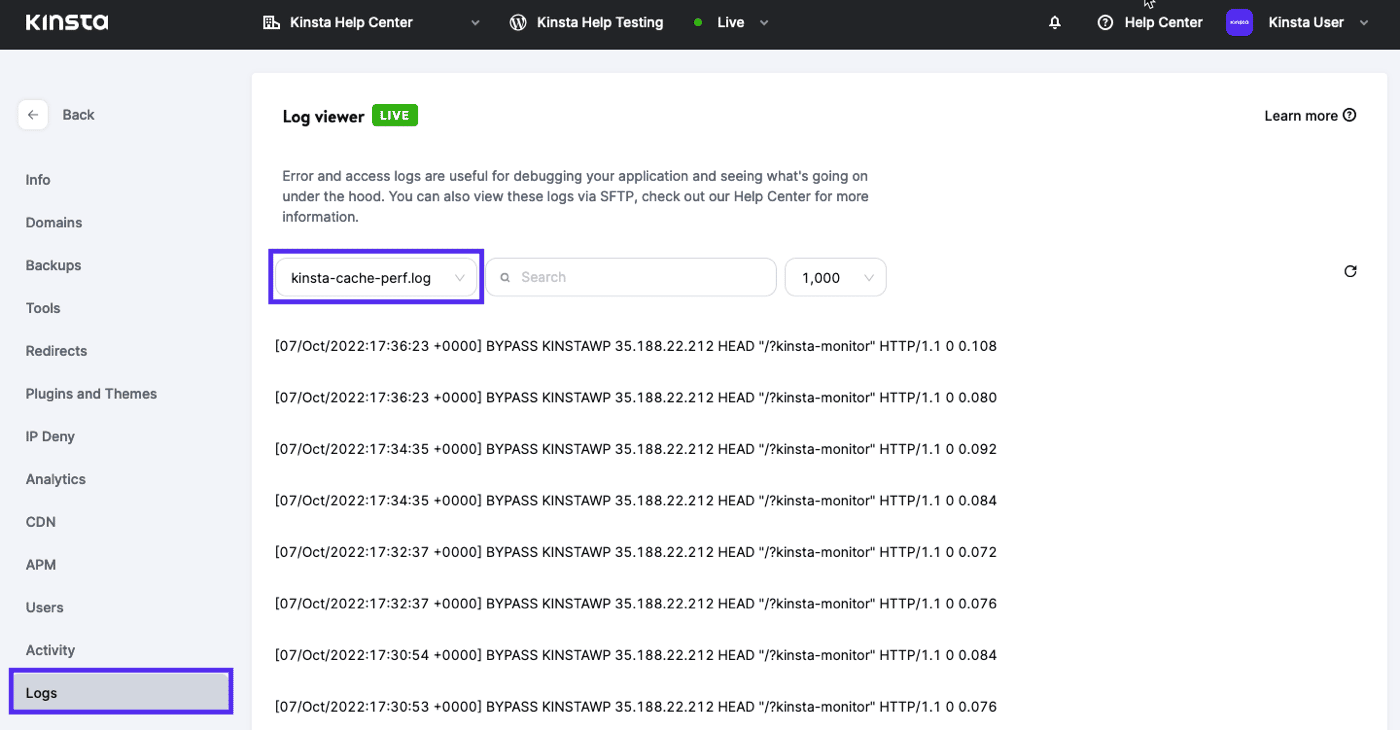This screenshot has height=730, width=1400.
Task: Refresh the log output
Action: [x=1350, y=271]
